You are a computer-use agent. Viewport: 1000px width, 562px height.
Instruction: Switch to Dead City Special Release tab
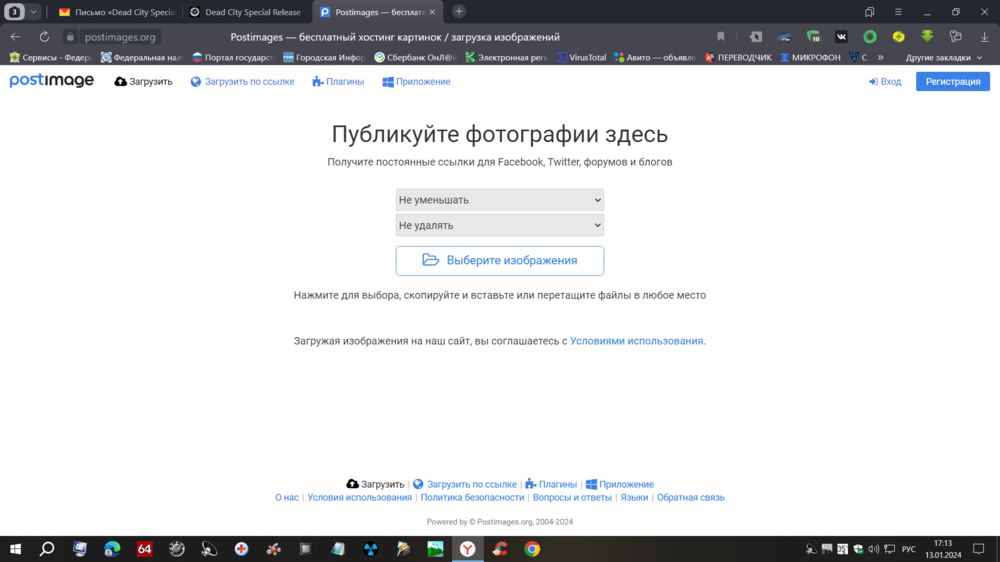click(x=247, y=12)
